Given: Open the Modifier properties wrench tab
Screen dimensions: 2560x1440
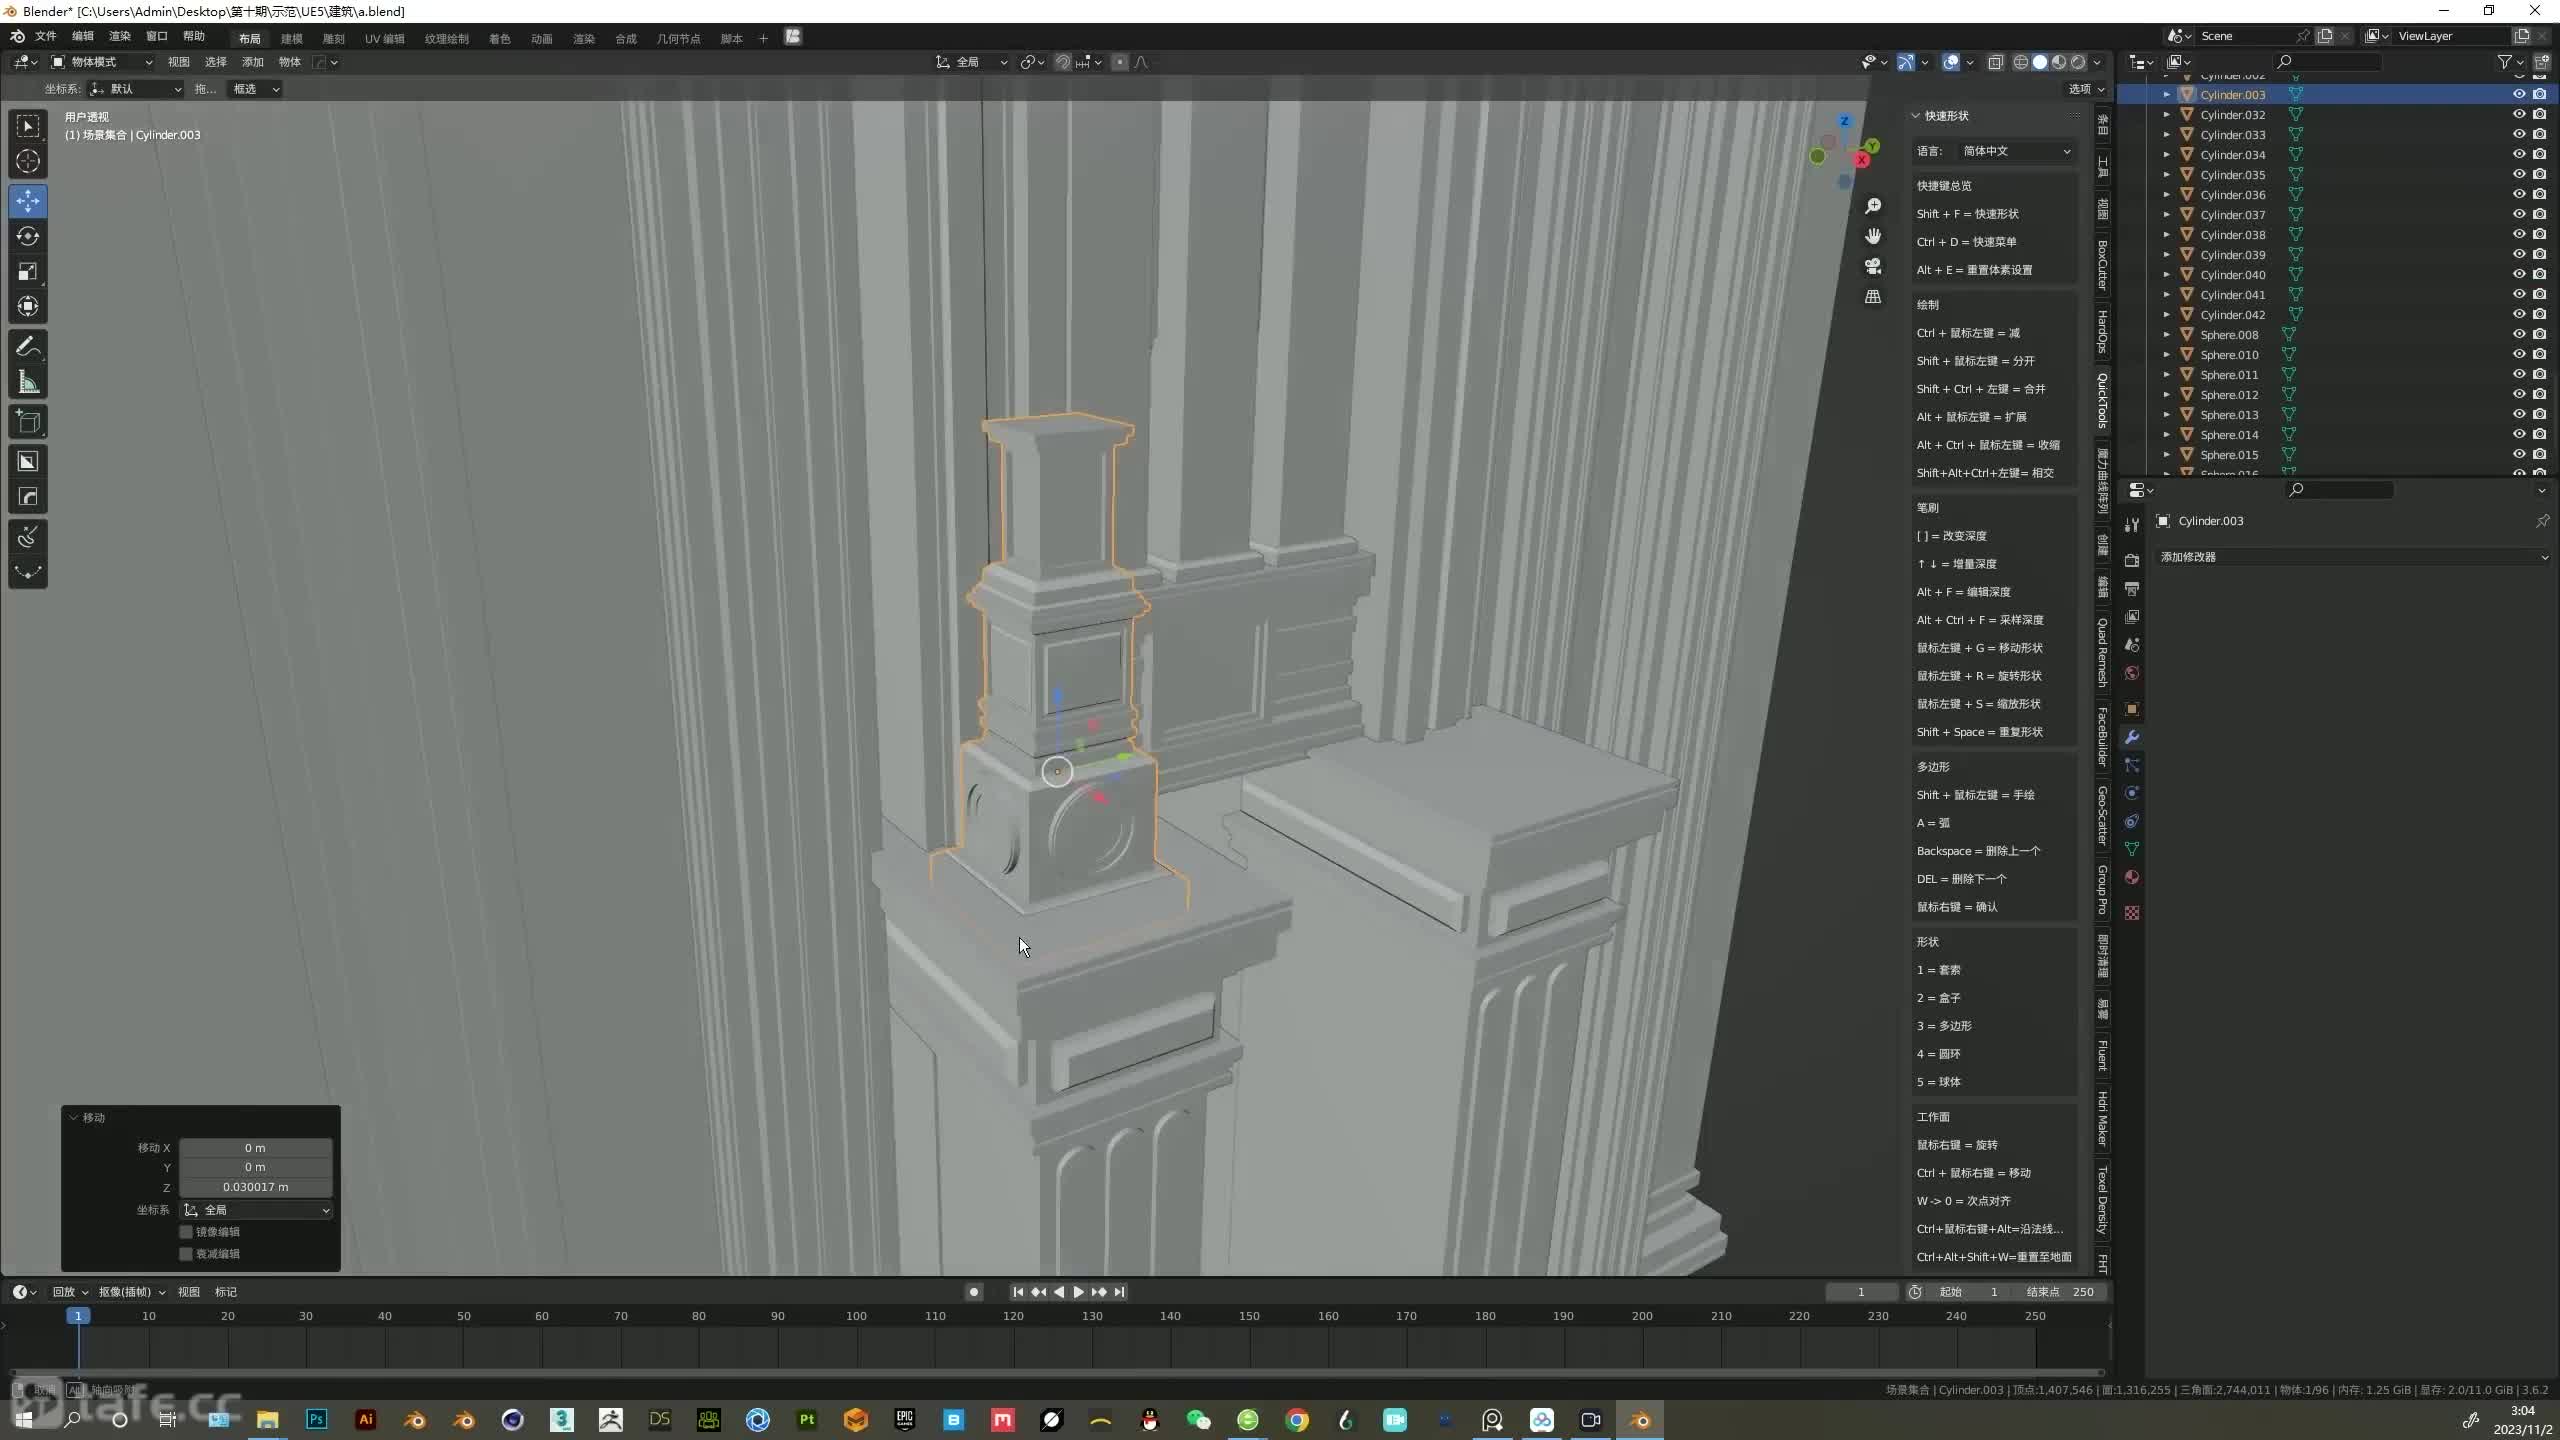Looking at the screenshot, I should pyautogui.click(x=2132, y=737).
